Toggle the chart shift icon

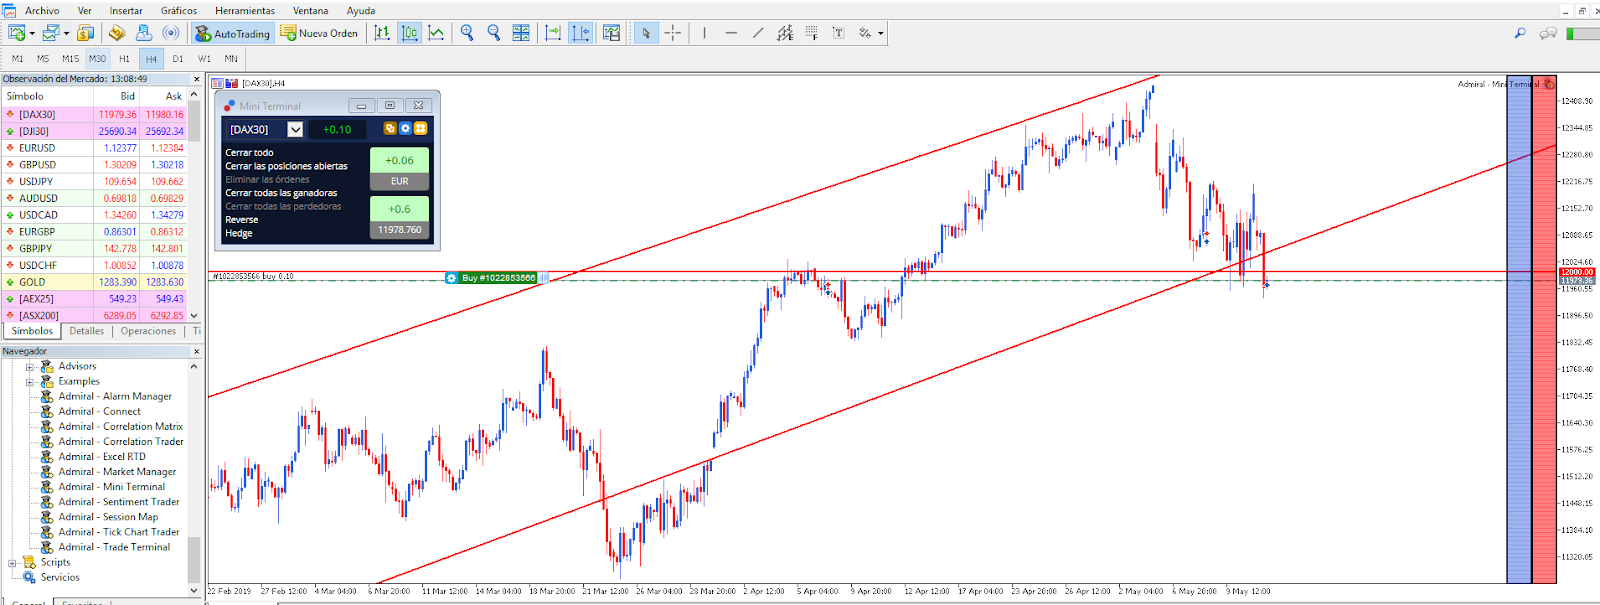click(x=580, y=33)
